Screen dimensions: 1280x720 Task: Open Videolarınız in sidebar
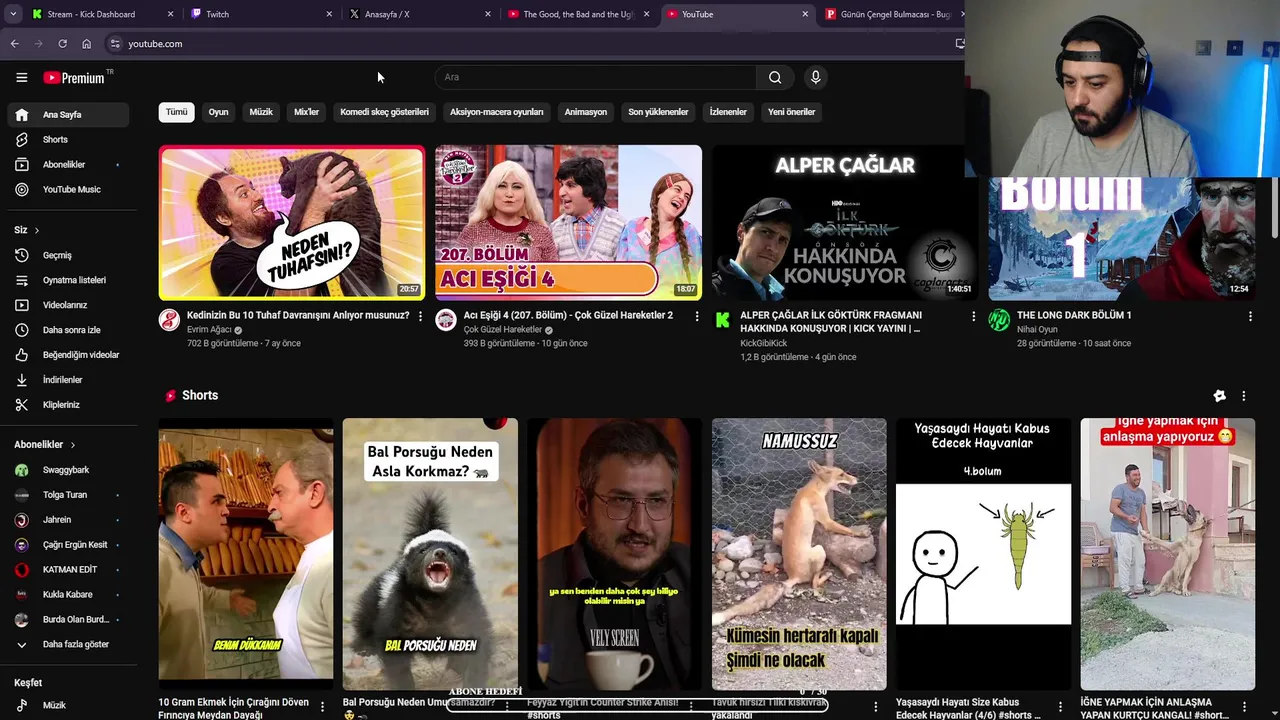pyautogui.click(x=68, y=305)
